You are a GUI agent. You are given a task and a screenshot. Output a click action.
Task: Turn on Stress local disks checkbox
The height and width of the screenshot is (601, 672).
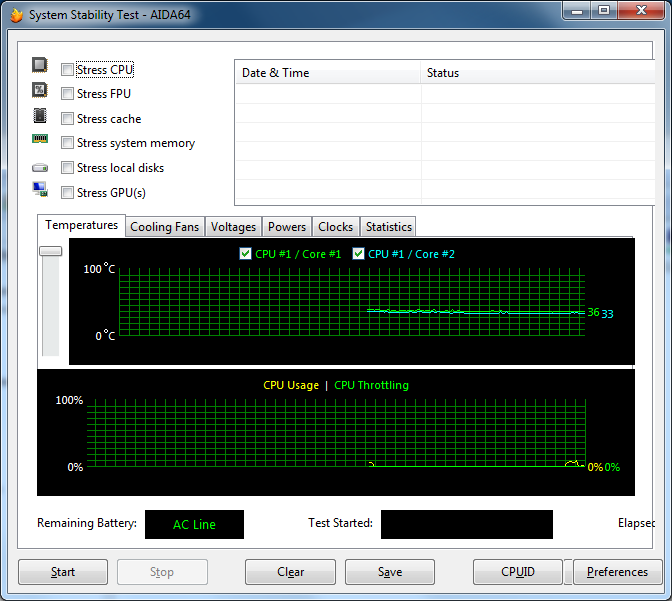pos(67,168)
